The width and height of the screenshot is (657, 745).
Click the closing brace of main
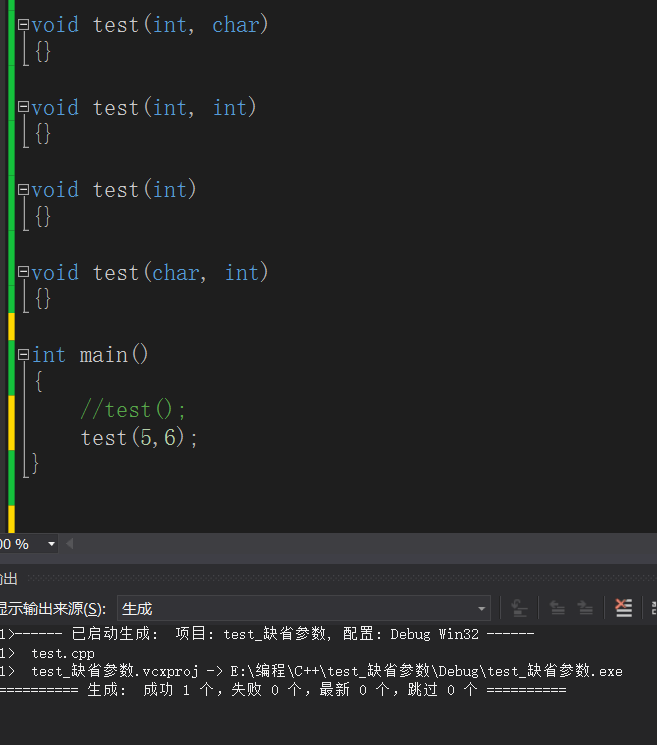(35, 464)
